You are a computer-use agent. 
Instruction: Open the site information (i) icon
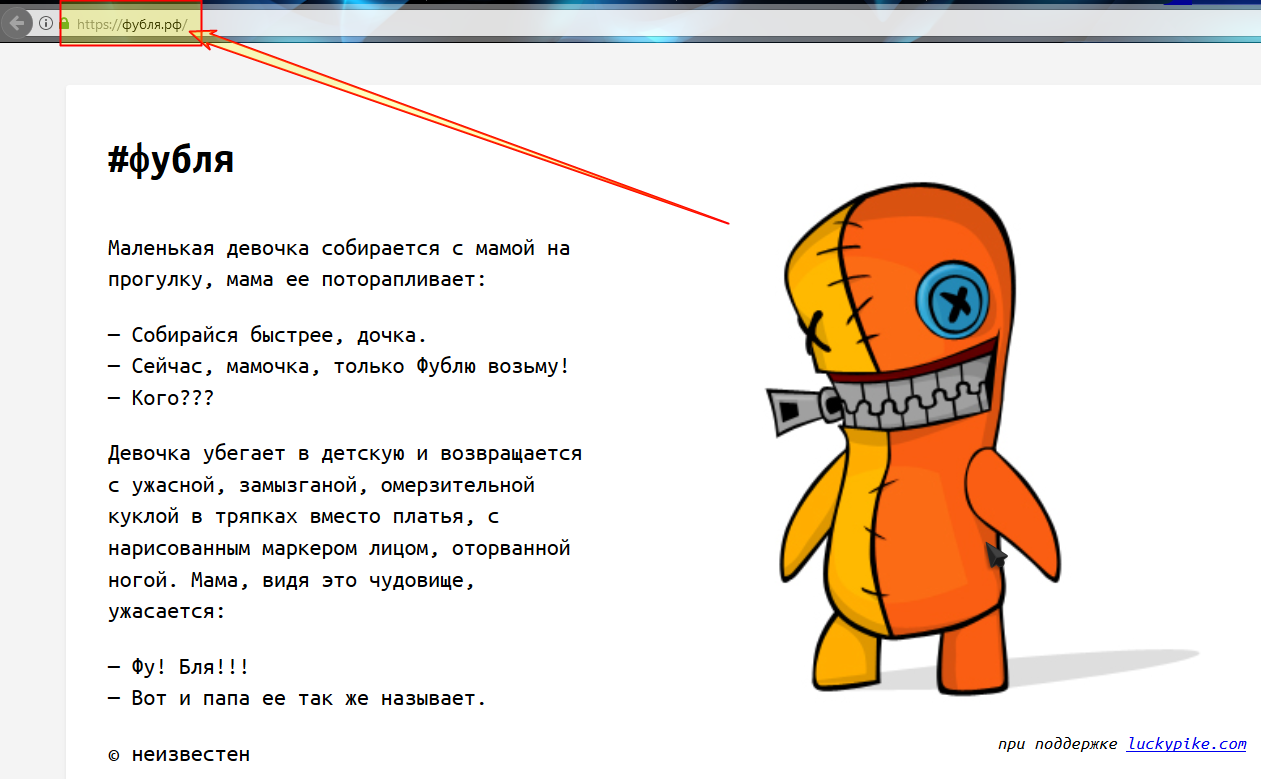tap(45, 23)
